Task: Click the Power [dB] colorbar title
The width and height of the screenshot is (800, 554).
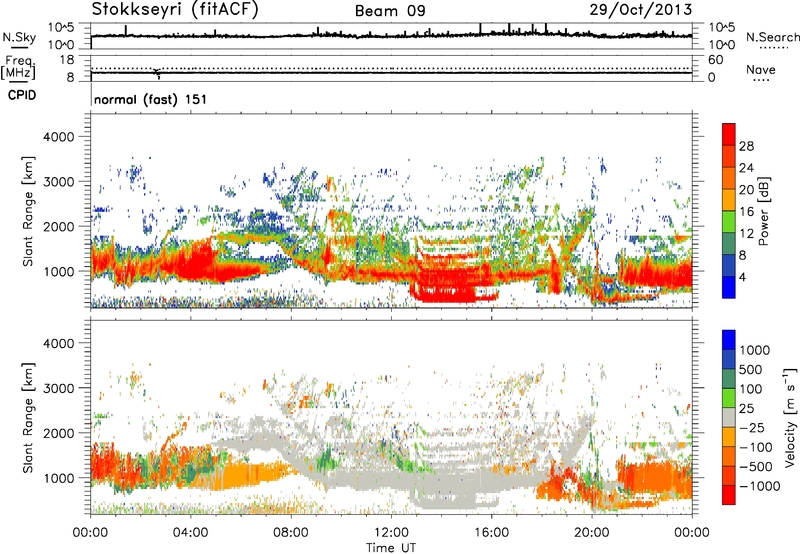Action: click(x=763, y=211)
